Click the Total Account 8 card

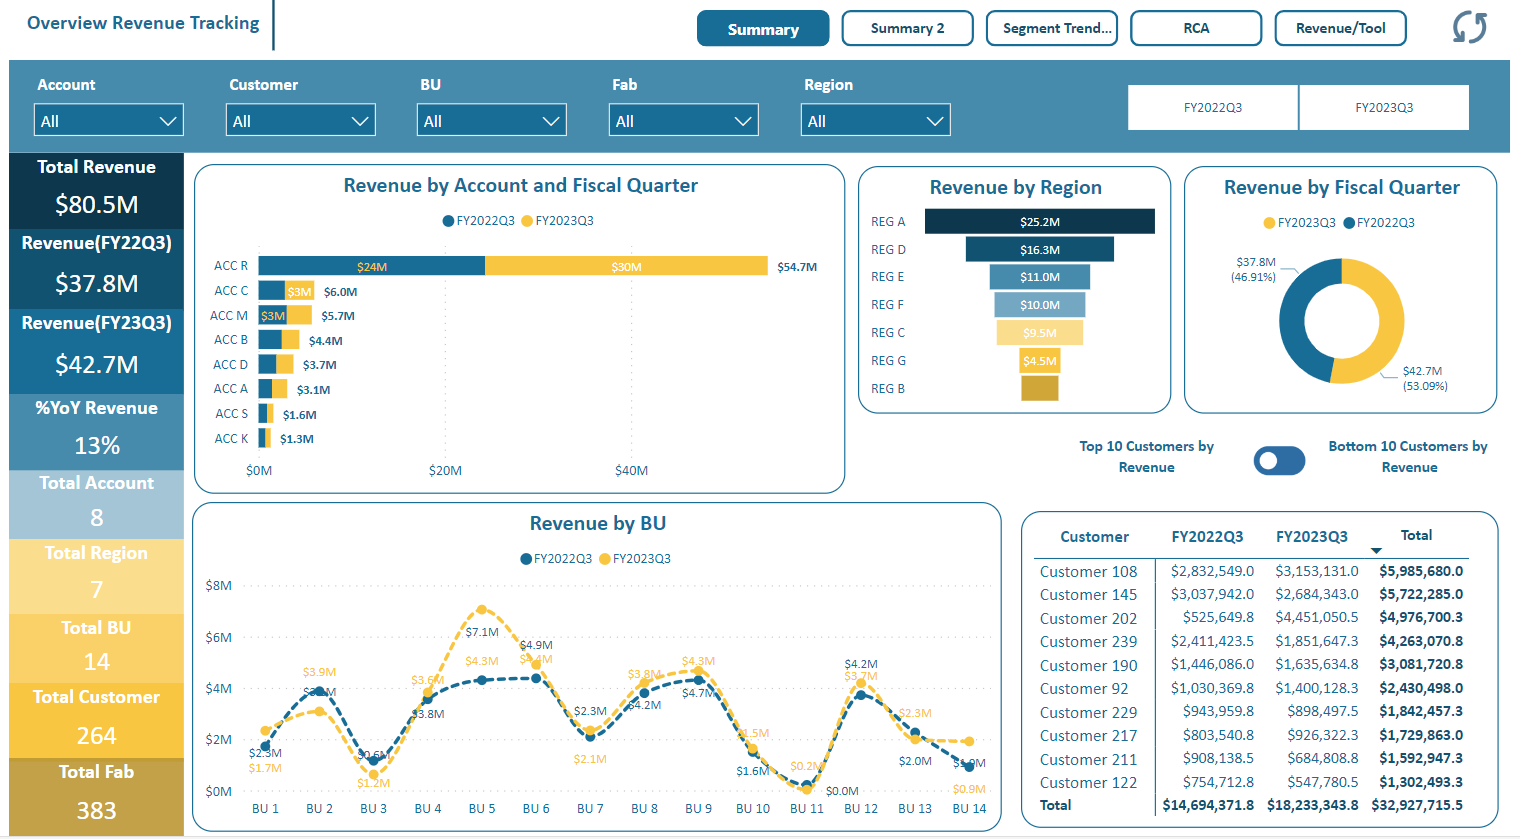[97, 504]
